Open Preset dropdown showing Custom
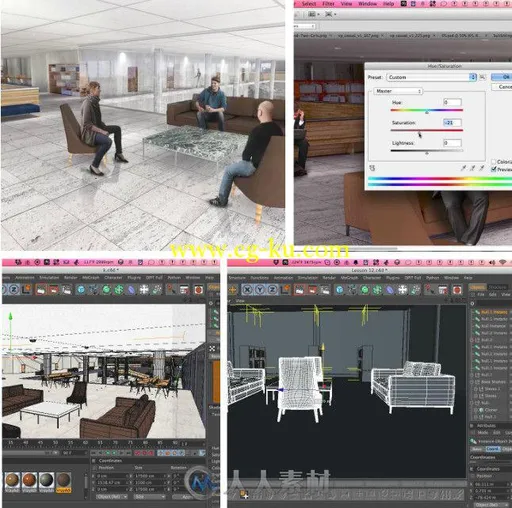The image size is (512, 508). [432, 77]
